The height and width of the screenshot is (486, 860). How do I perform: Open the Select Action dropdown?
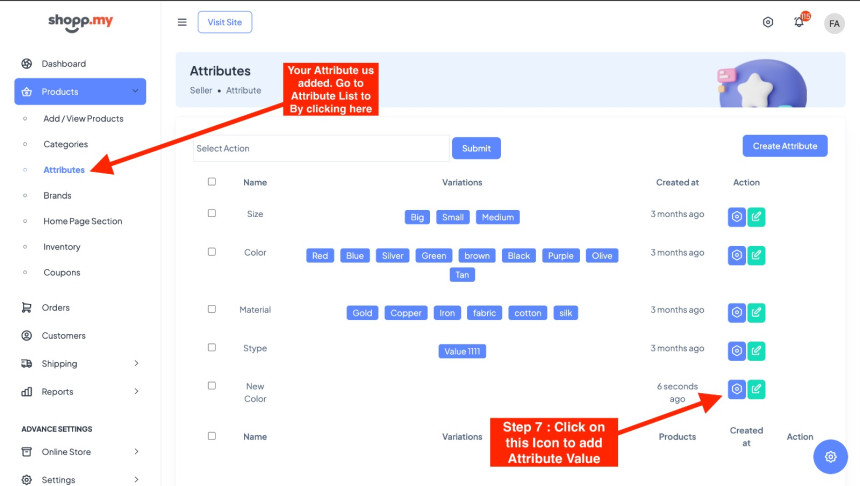[320, 148]
